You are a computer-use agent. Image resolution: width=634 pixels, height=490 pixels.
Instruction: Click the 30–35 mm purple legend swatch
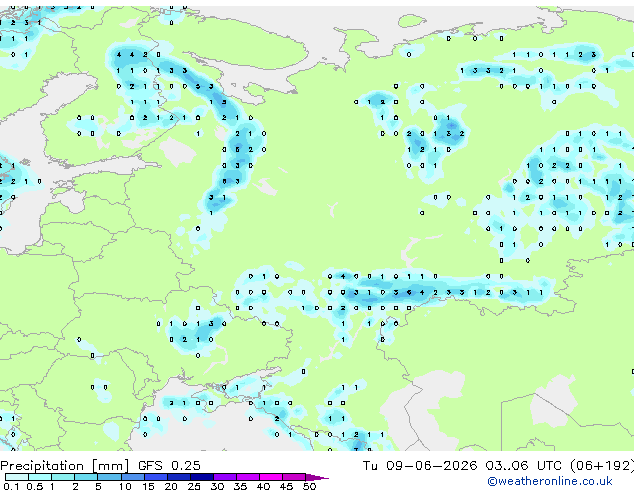pyautogui.click(x=224, y=477)
